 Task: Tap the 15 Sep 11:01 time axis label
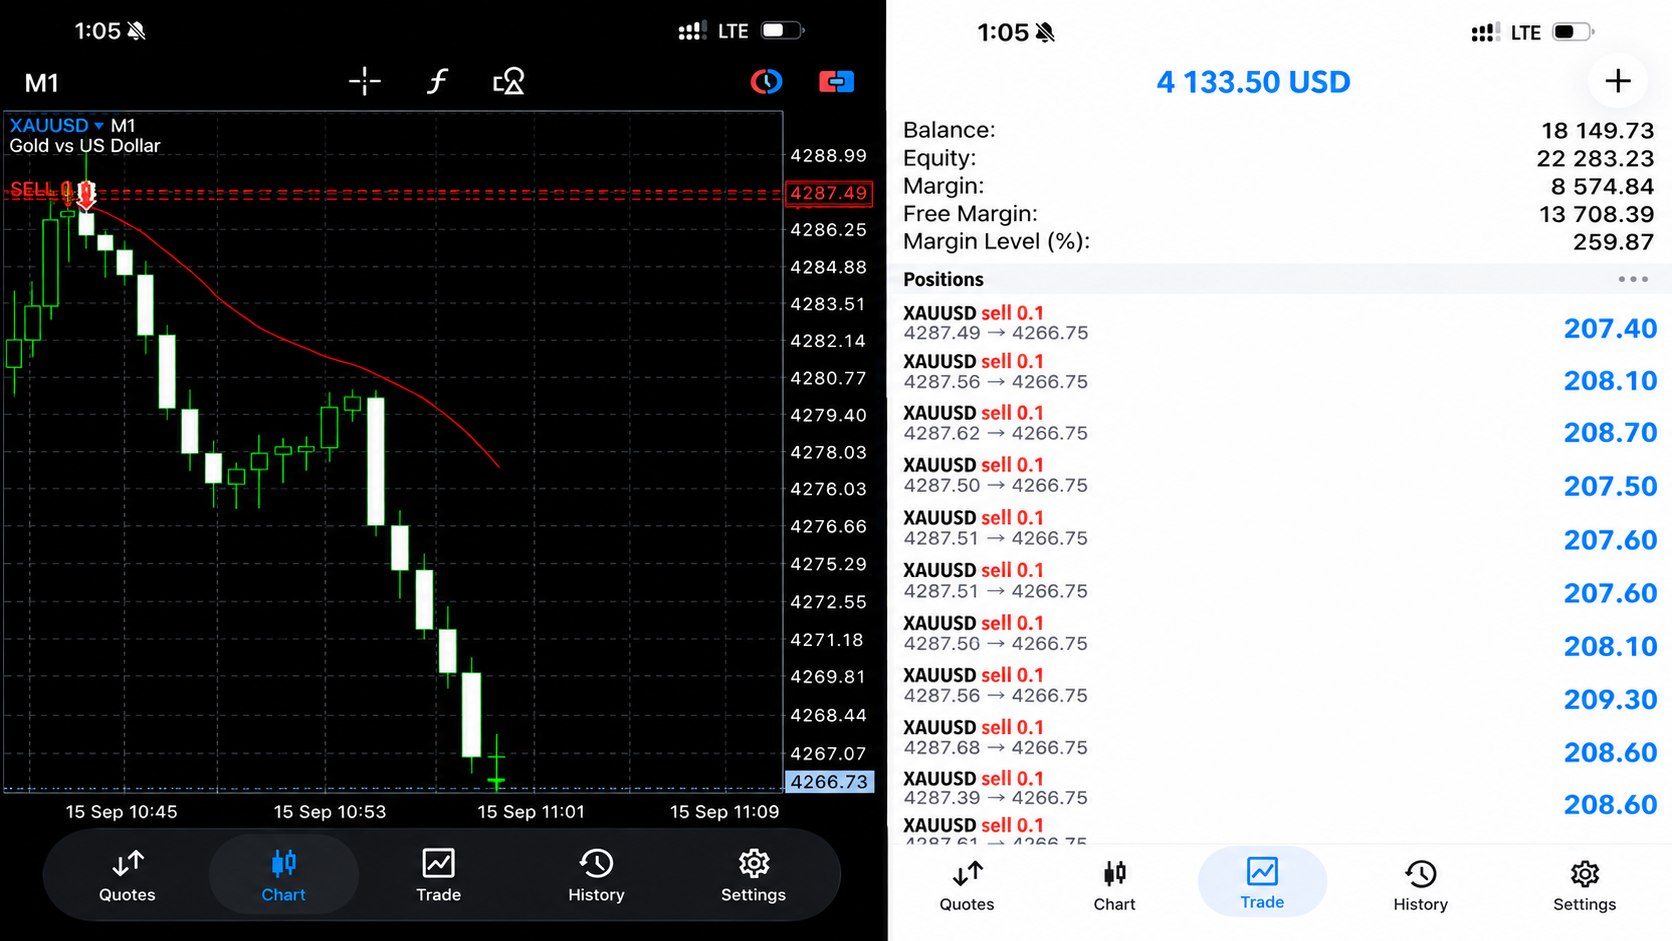(x=531, y=812)
